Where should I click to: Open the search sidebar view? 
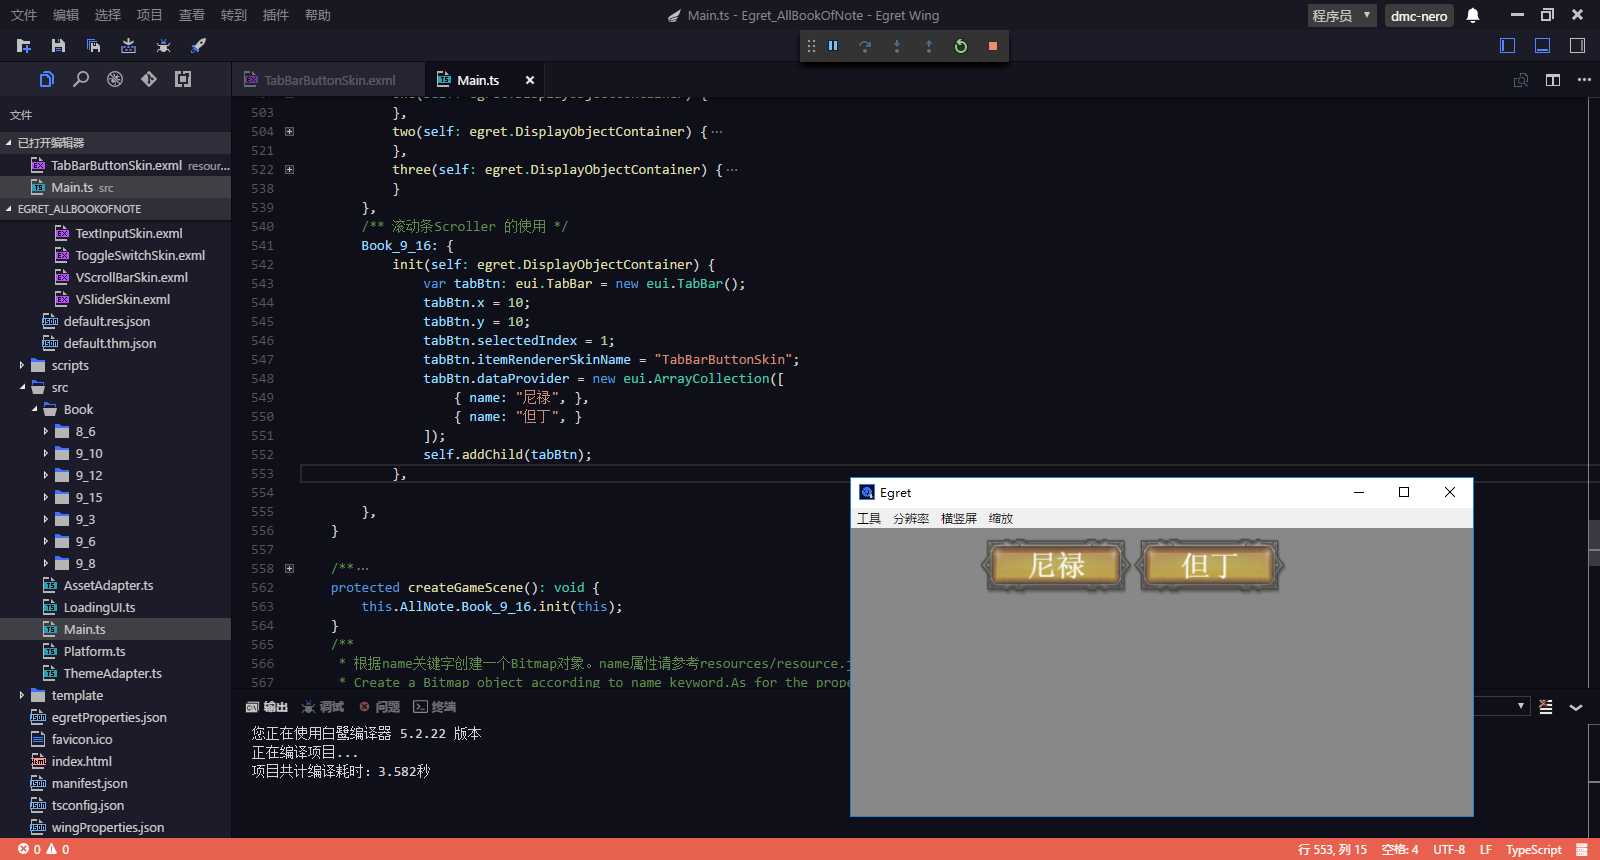(81, 79)
